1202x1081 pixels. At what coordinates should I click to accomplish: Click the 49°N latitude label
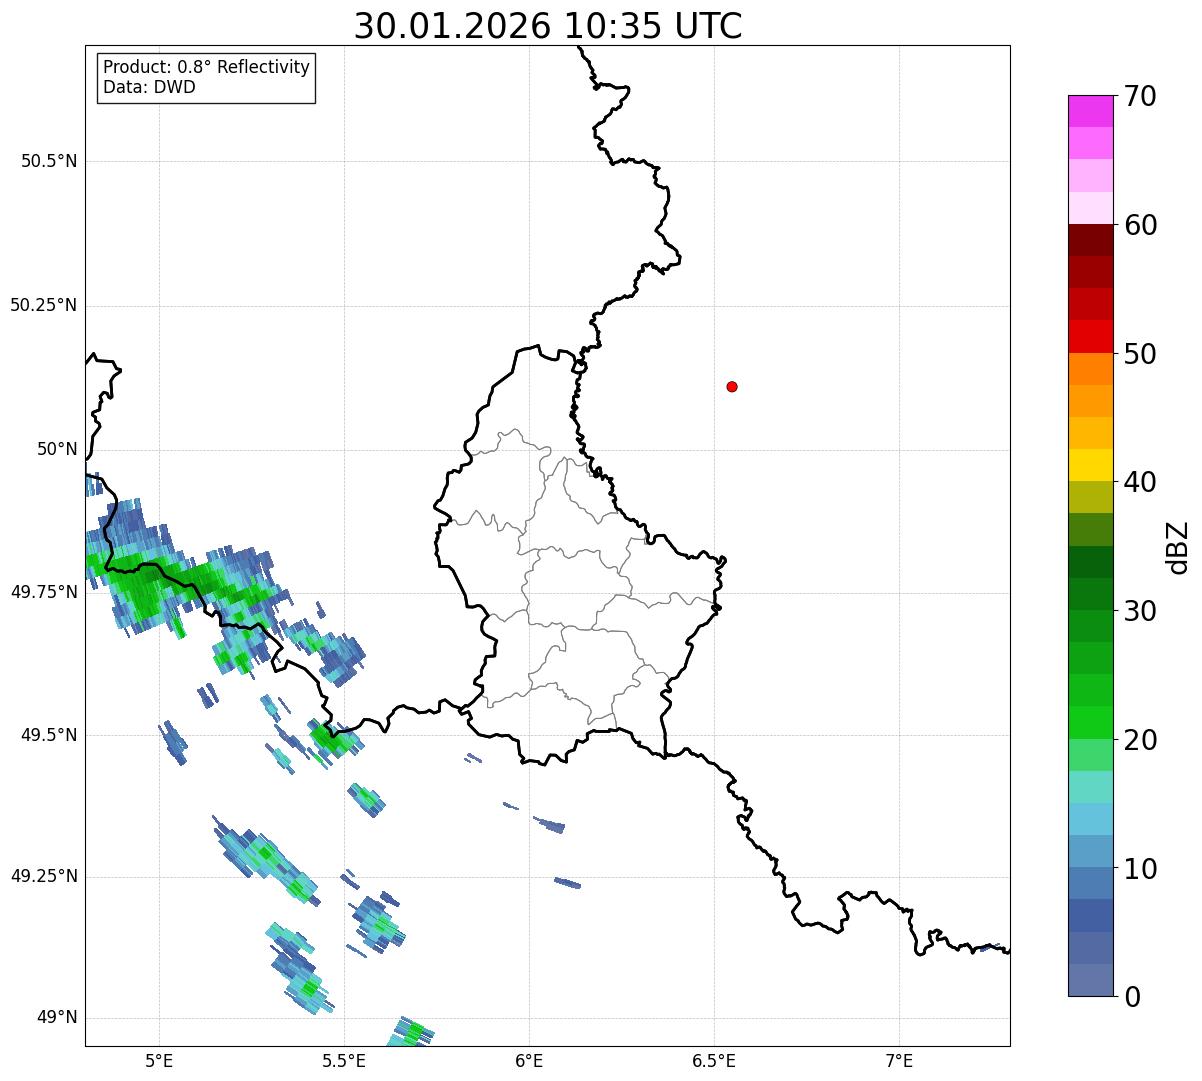click(58, 1018)
